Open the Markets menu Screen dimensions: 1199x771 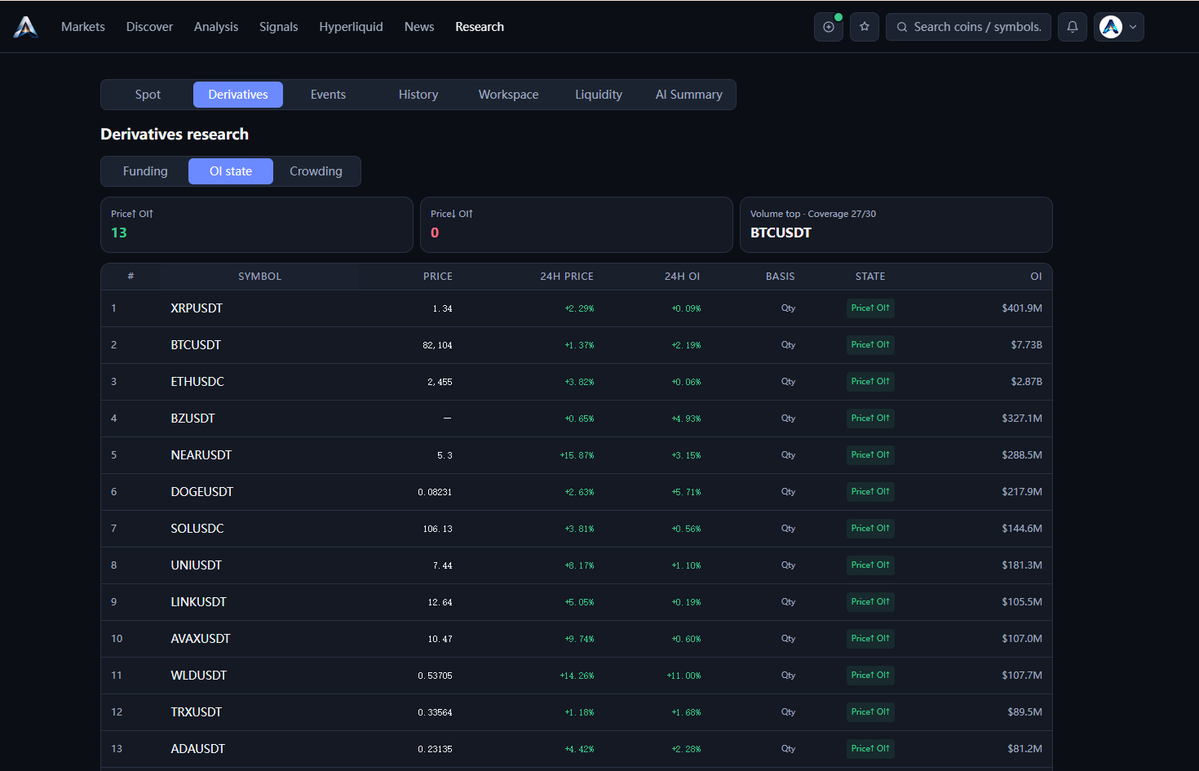(x=83, y=27)
